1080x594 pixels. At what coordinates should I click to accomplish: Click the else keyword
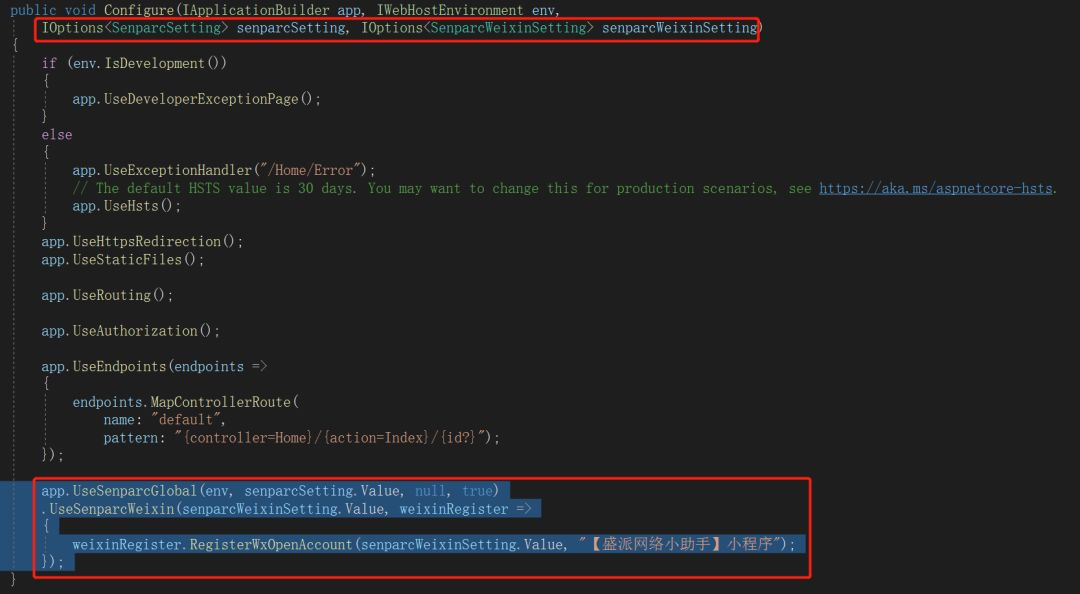coord(56,134)
